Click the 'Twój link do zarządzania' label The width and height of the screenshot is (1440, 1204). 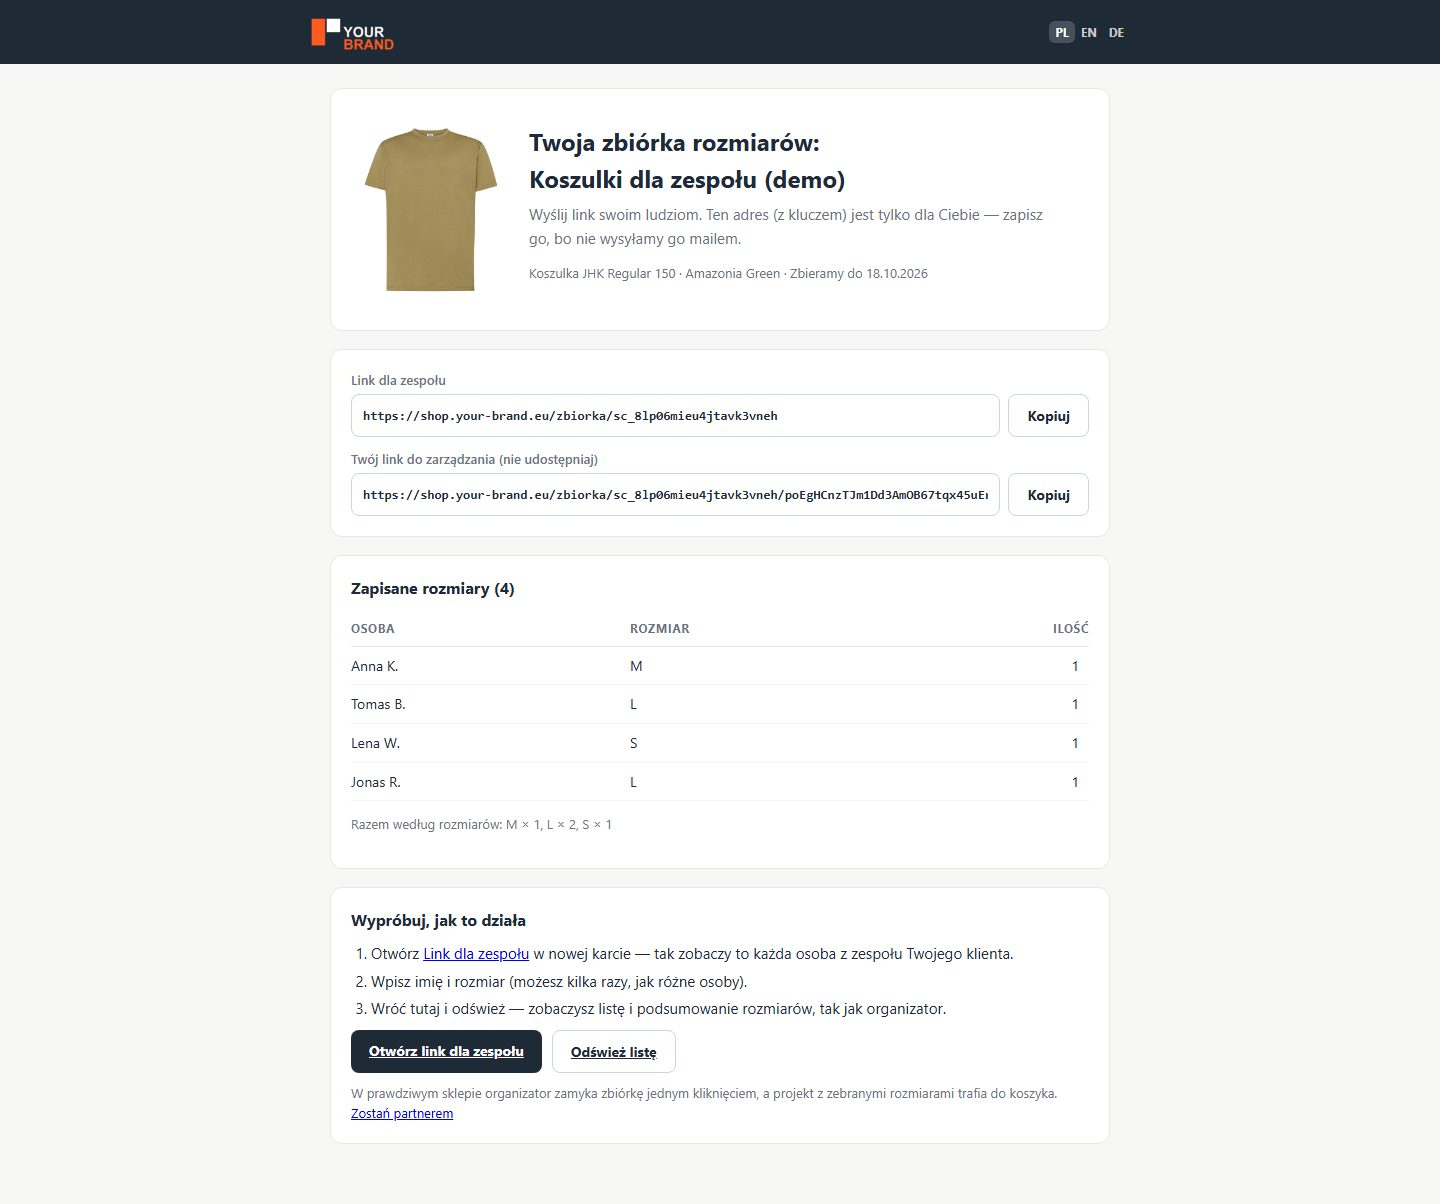point(474,459)
